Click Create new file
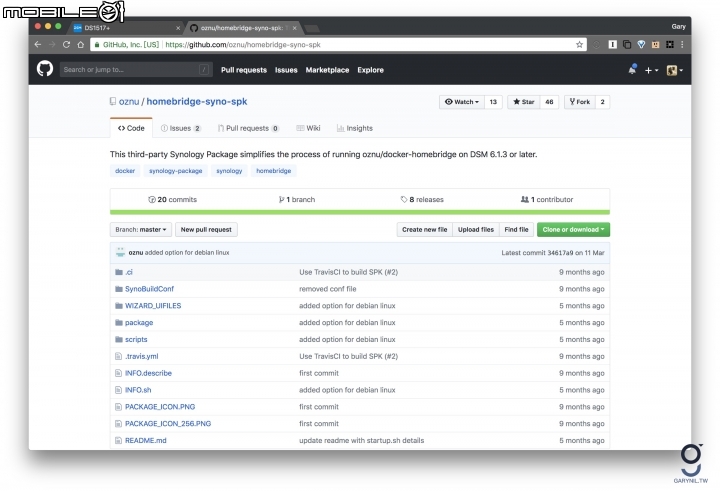This screenshot has width=720, height=491. coord(425,230)
